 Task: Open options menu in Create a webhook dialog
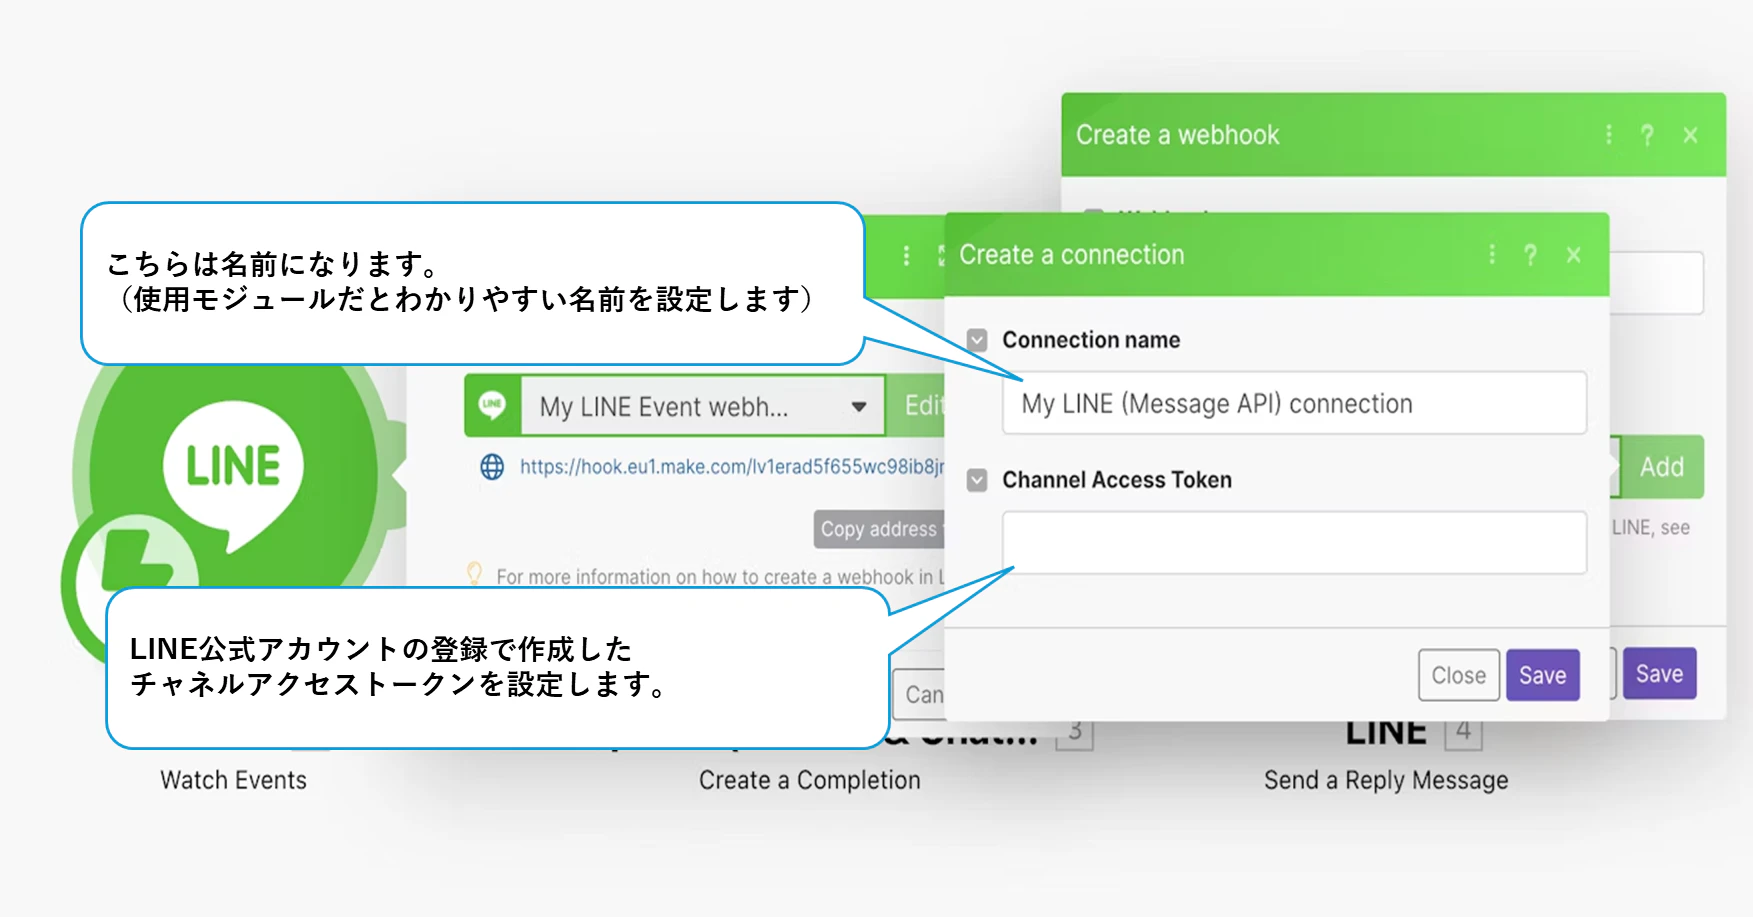tap(1608, 135)
